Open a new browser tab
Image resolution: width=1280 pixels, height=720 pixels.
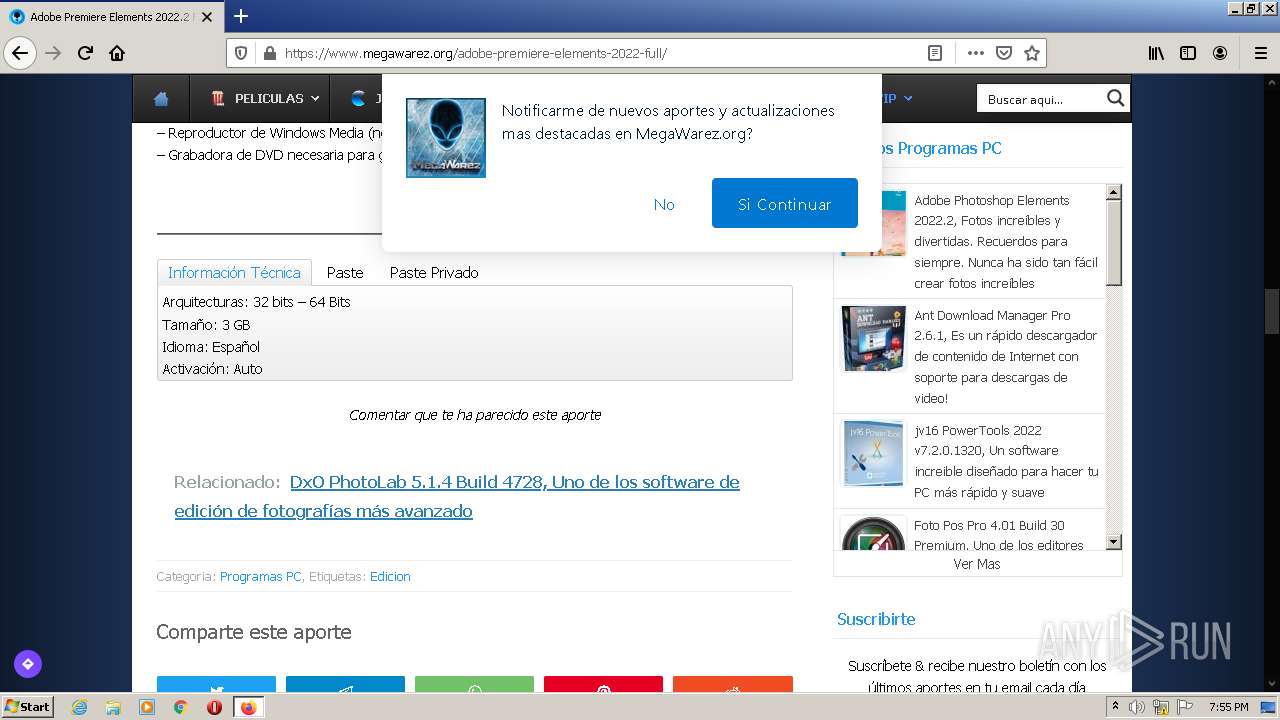(x=241, y=16)
